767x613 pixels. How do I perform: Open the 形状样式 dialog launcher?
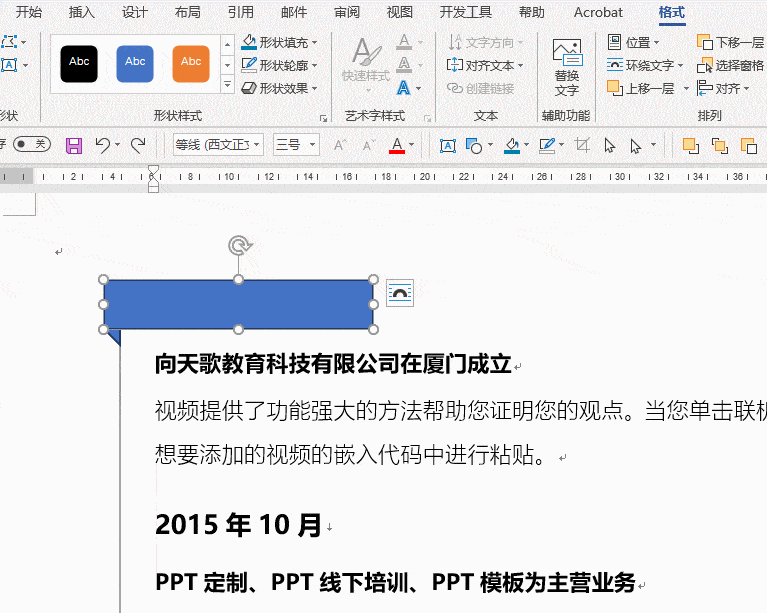point(323,118)
